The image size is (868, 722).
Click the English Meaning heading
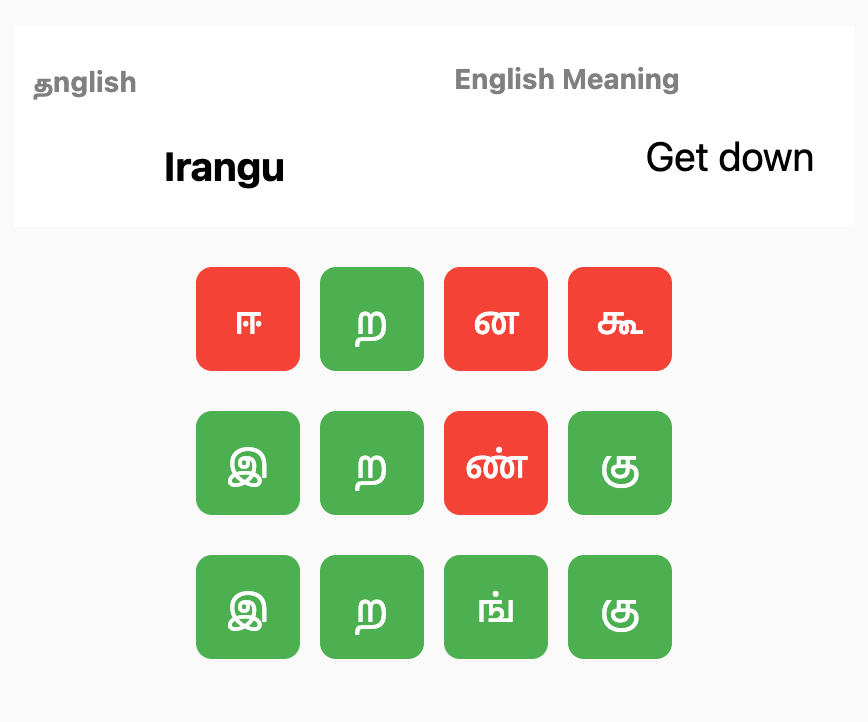pos(567,79)
